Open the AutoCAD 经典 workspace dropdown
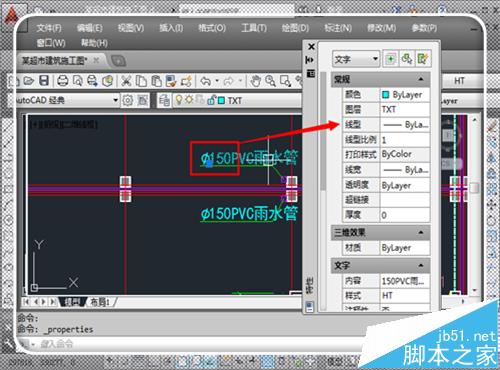 tap(115, 100)
